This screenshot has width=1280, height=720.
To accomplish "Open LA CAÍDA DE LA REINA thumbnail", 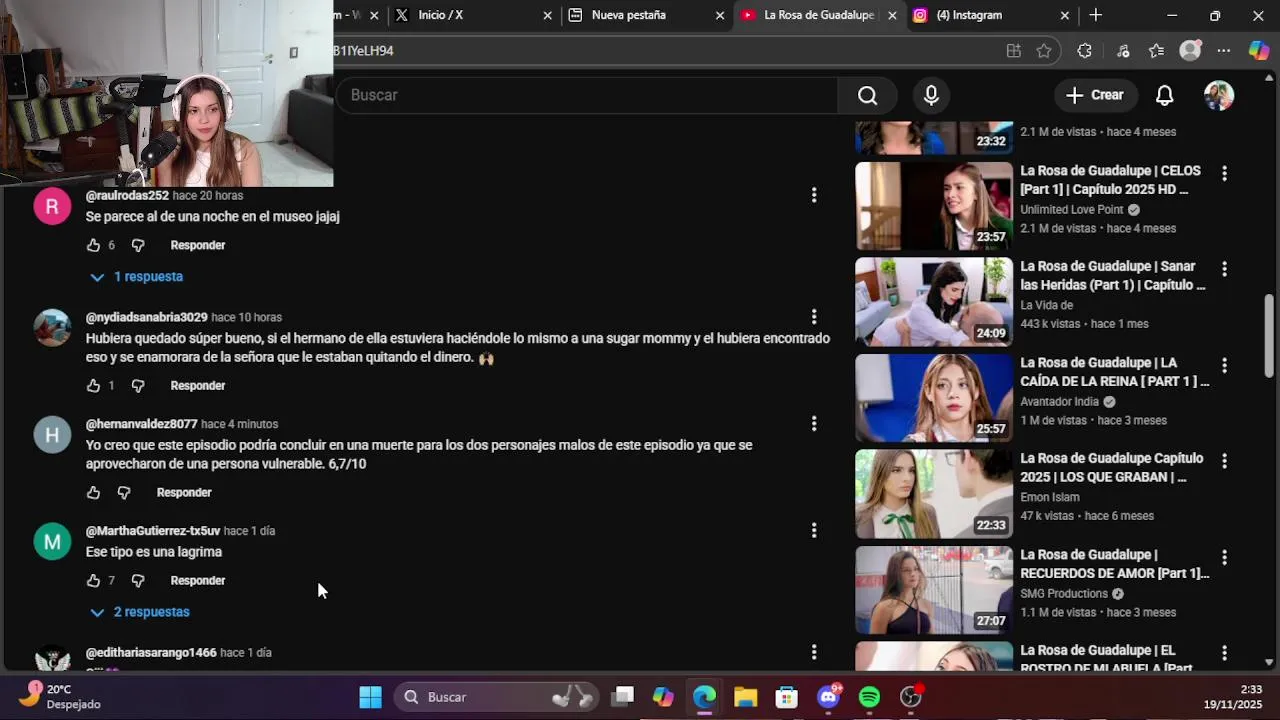I will (x=934, y=398).
